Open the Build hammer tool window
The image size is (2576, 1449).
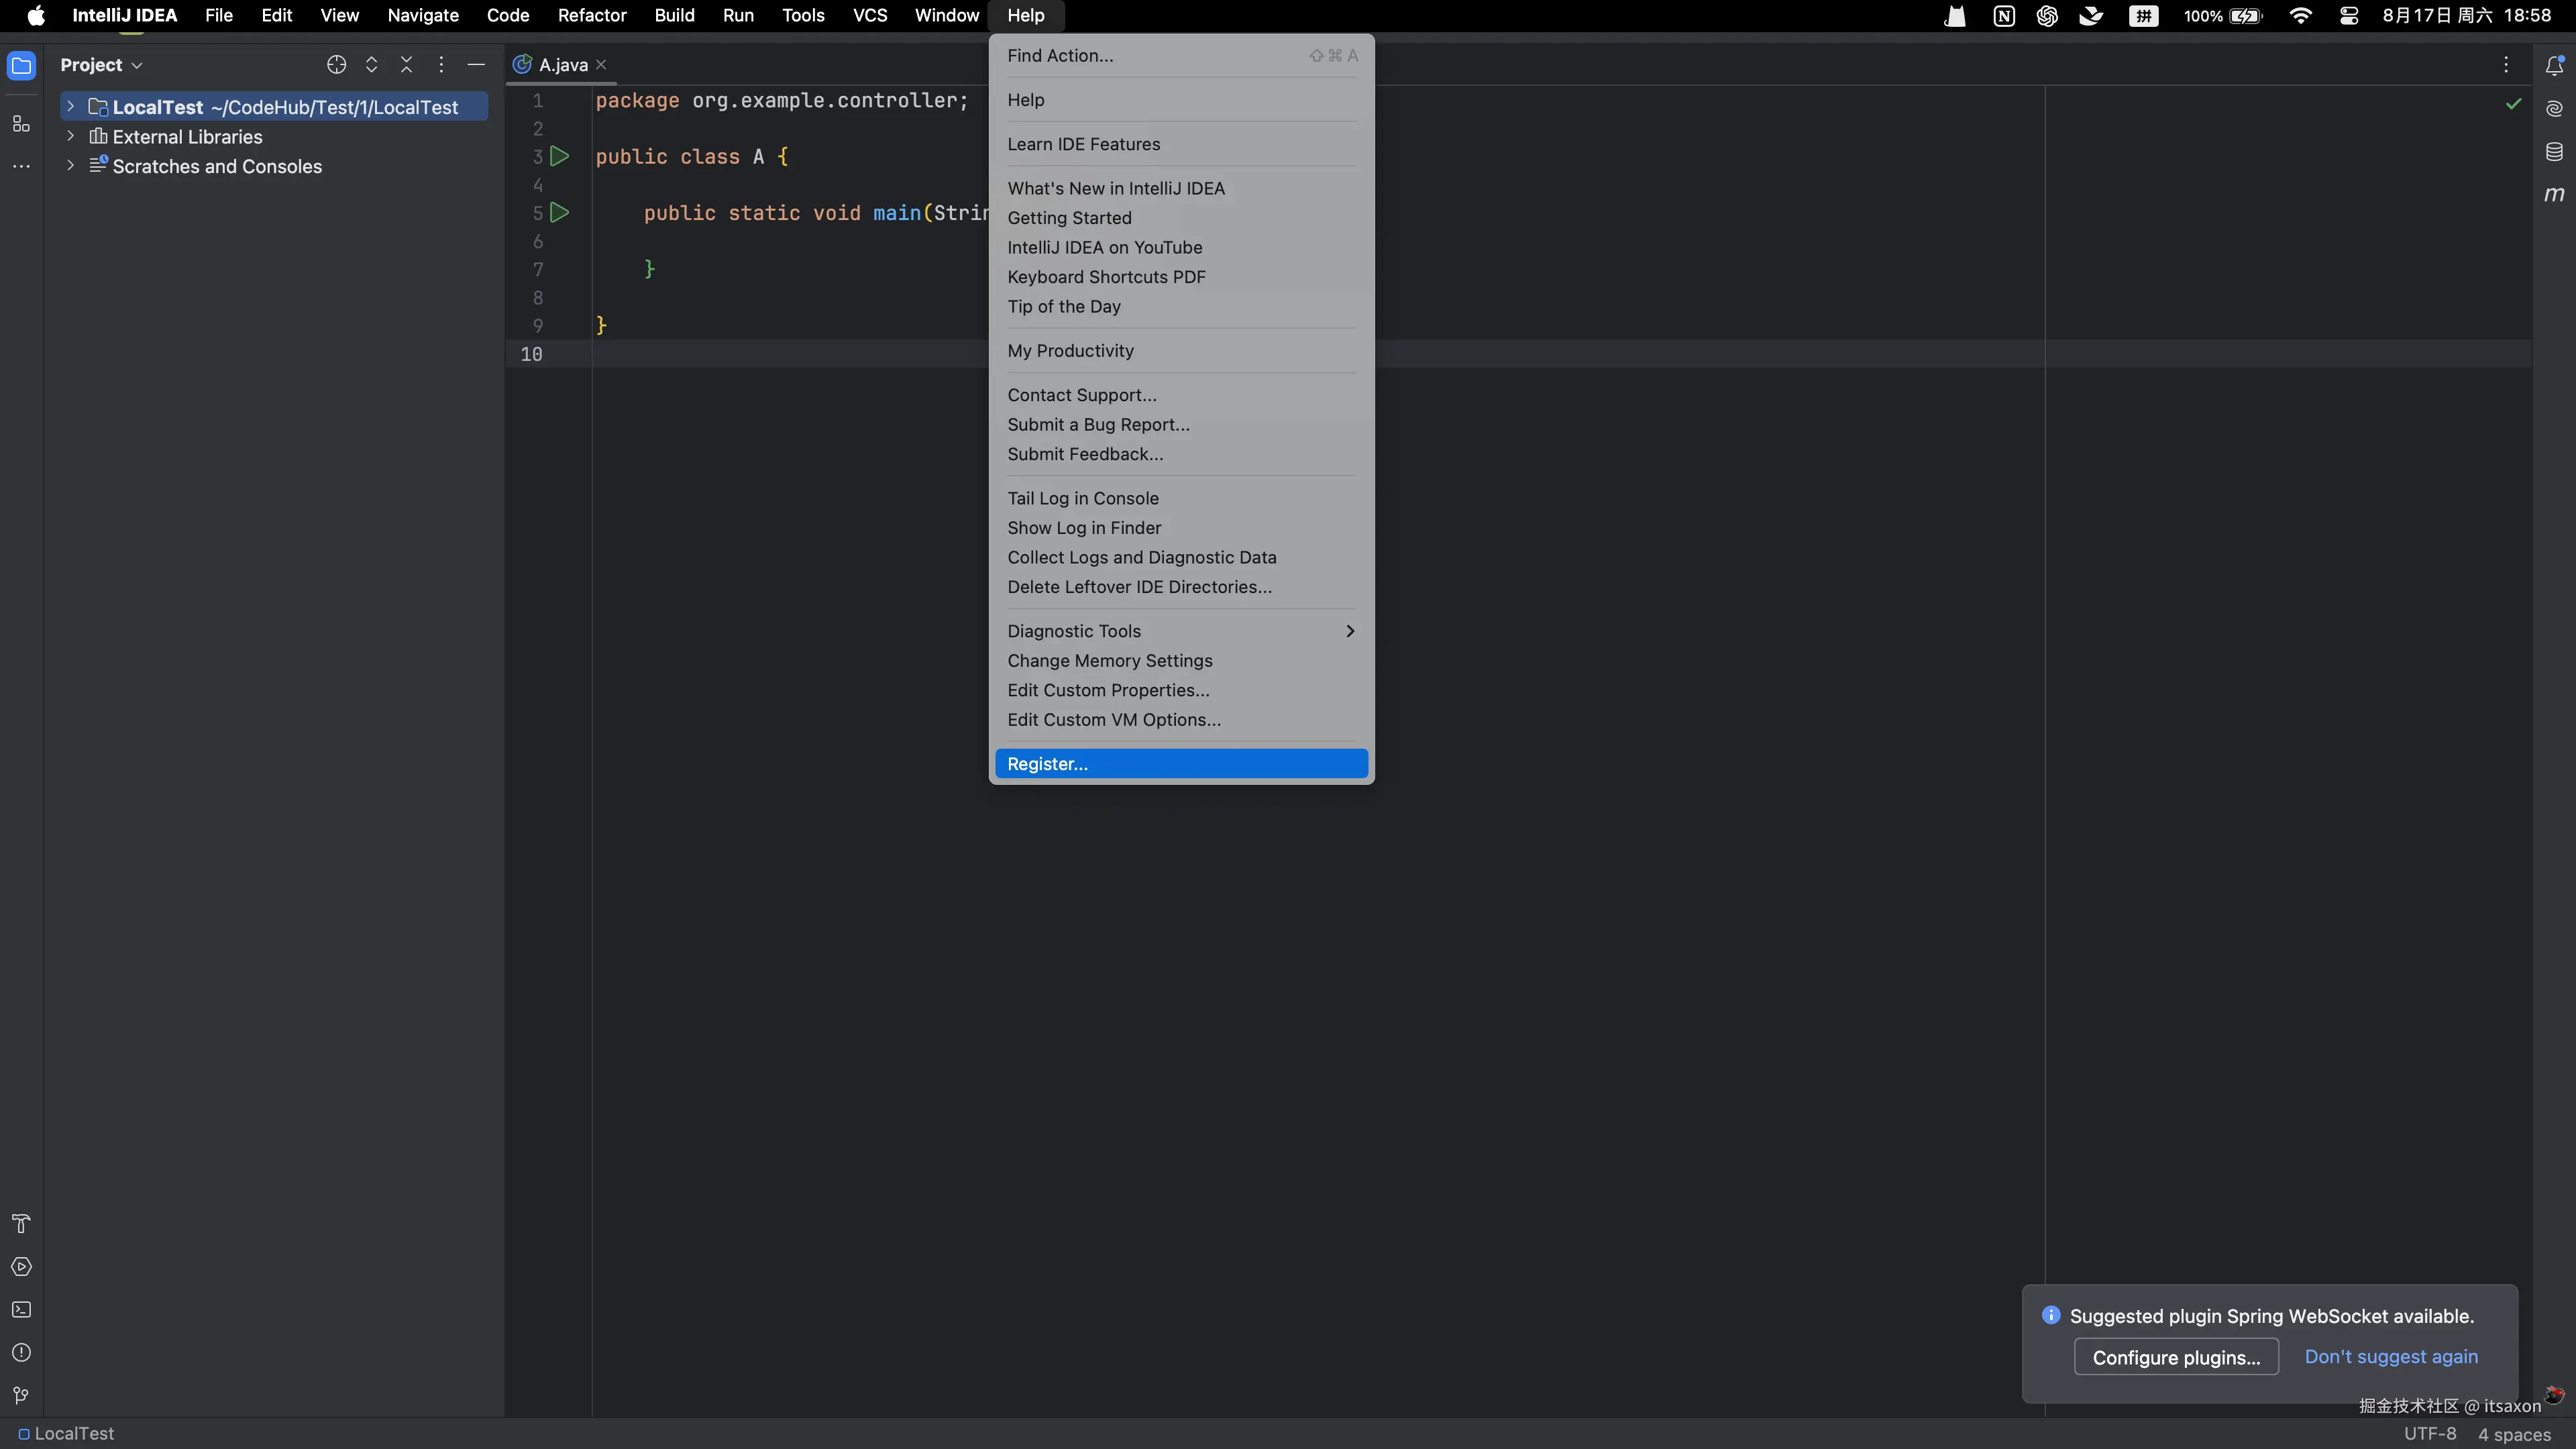(21, 1224)
